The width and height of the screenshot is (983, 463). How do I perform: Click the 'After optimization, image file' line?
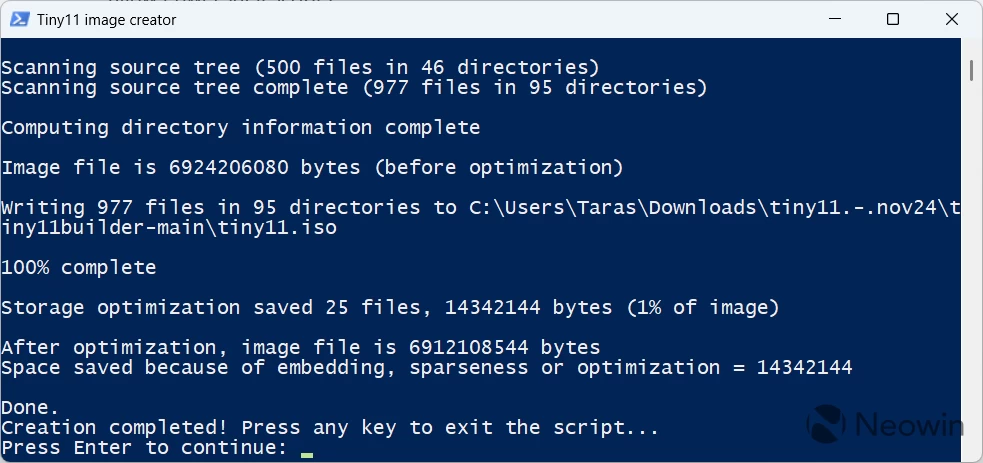[301, 348]
